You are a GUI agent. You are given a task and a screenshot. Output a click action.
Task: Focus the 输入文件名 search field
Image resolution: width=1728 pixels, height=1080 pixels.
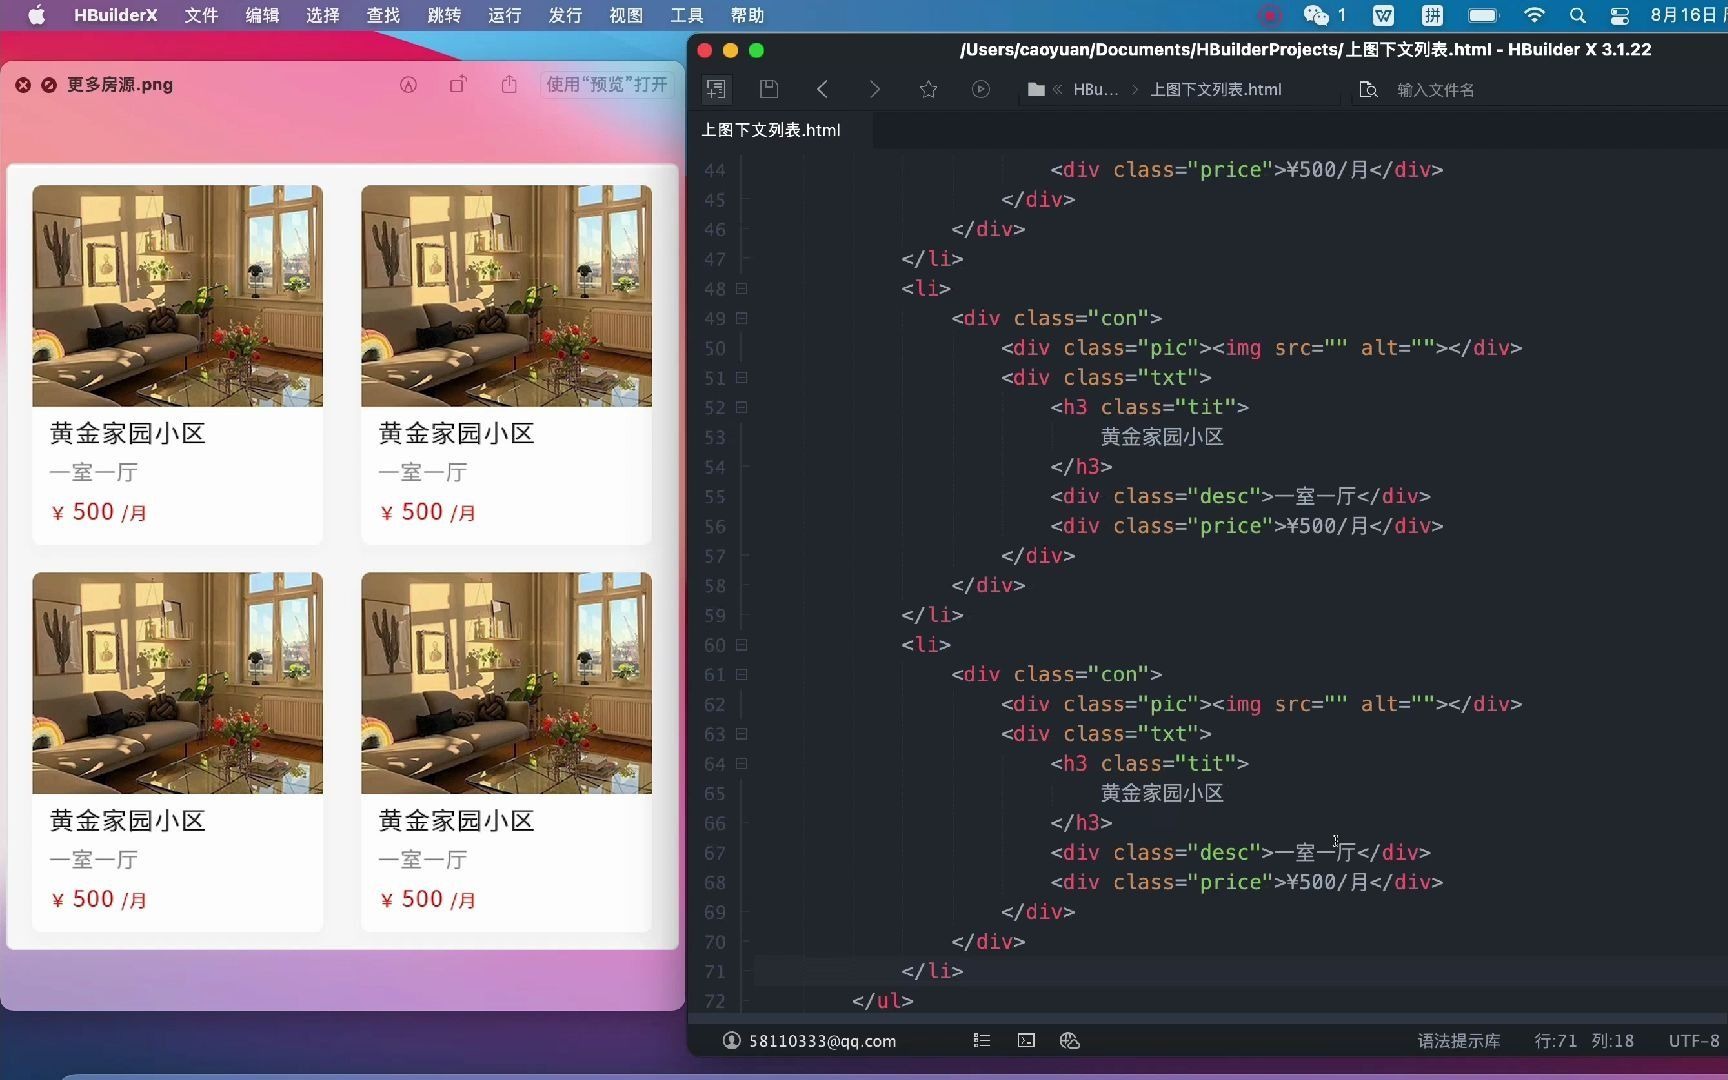click(1435, 89)
